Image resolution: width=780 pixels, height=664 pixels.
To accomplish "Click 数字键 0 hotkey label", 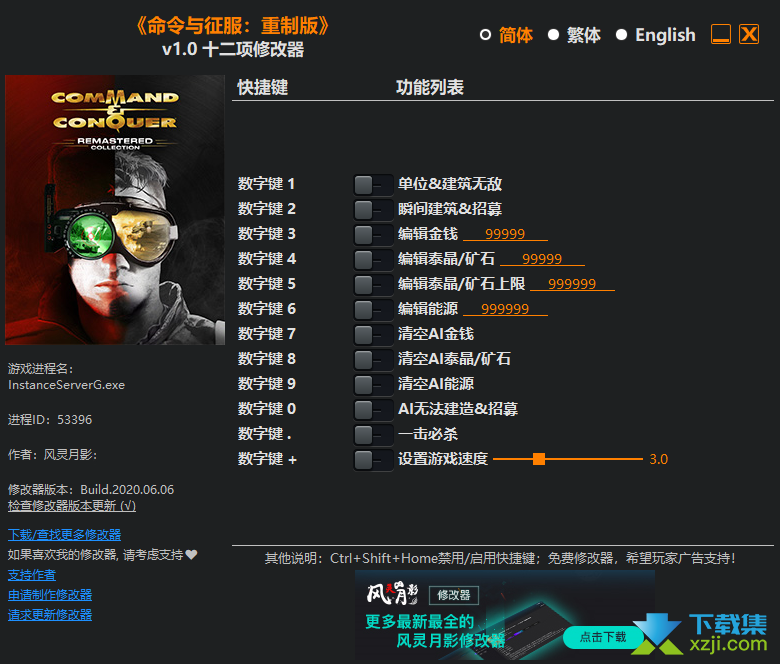I will pos(267,409).
